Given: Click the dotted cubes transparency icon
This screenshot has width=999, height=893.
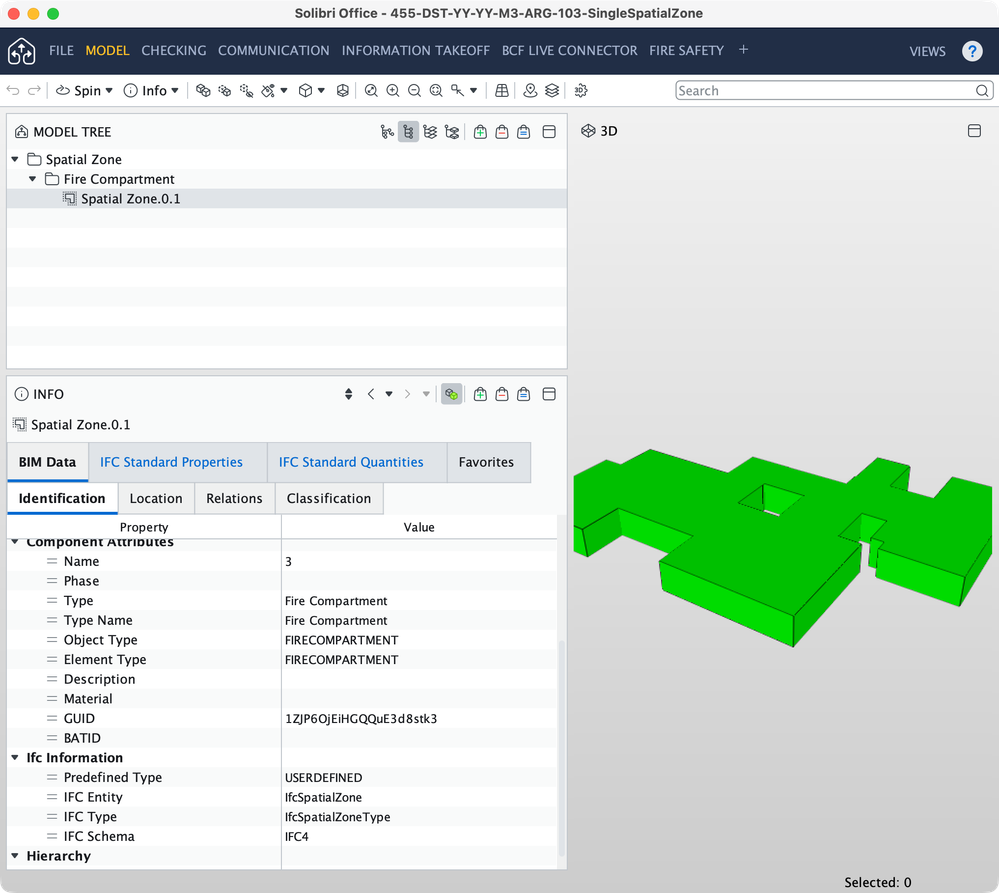Looking at the screenshot, I should pyautogui.click(x=224, y=90).
